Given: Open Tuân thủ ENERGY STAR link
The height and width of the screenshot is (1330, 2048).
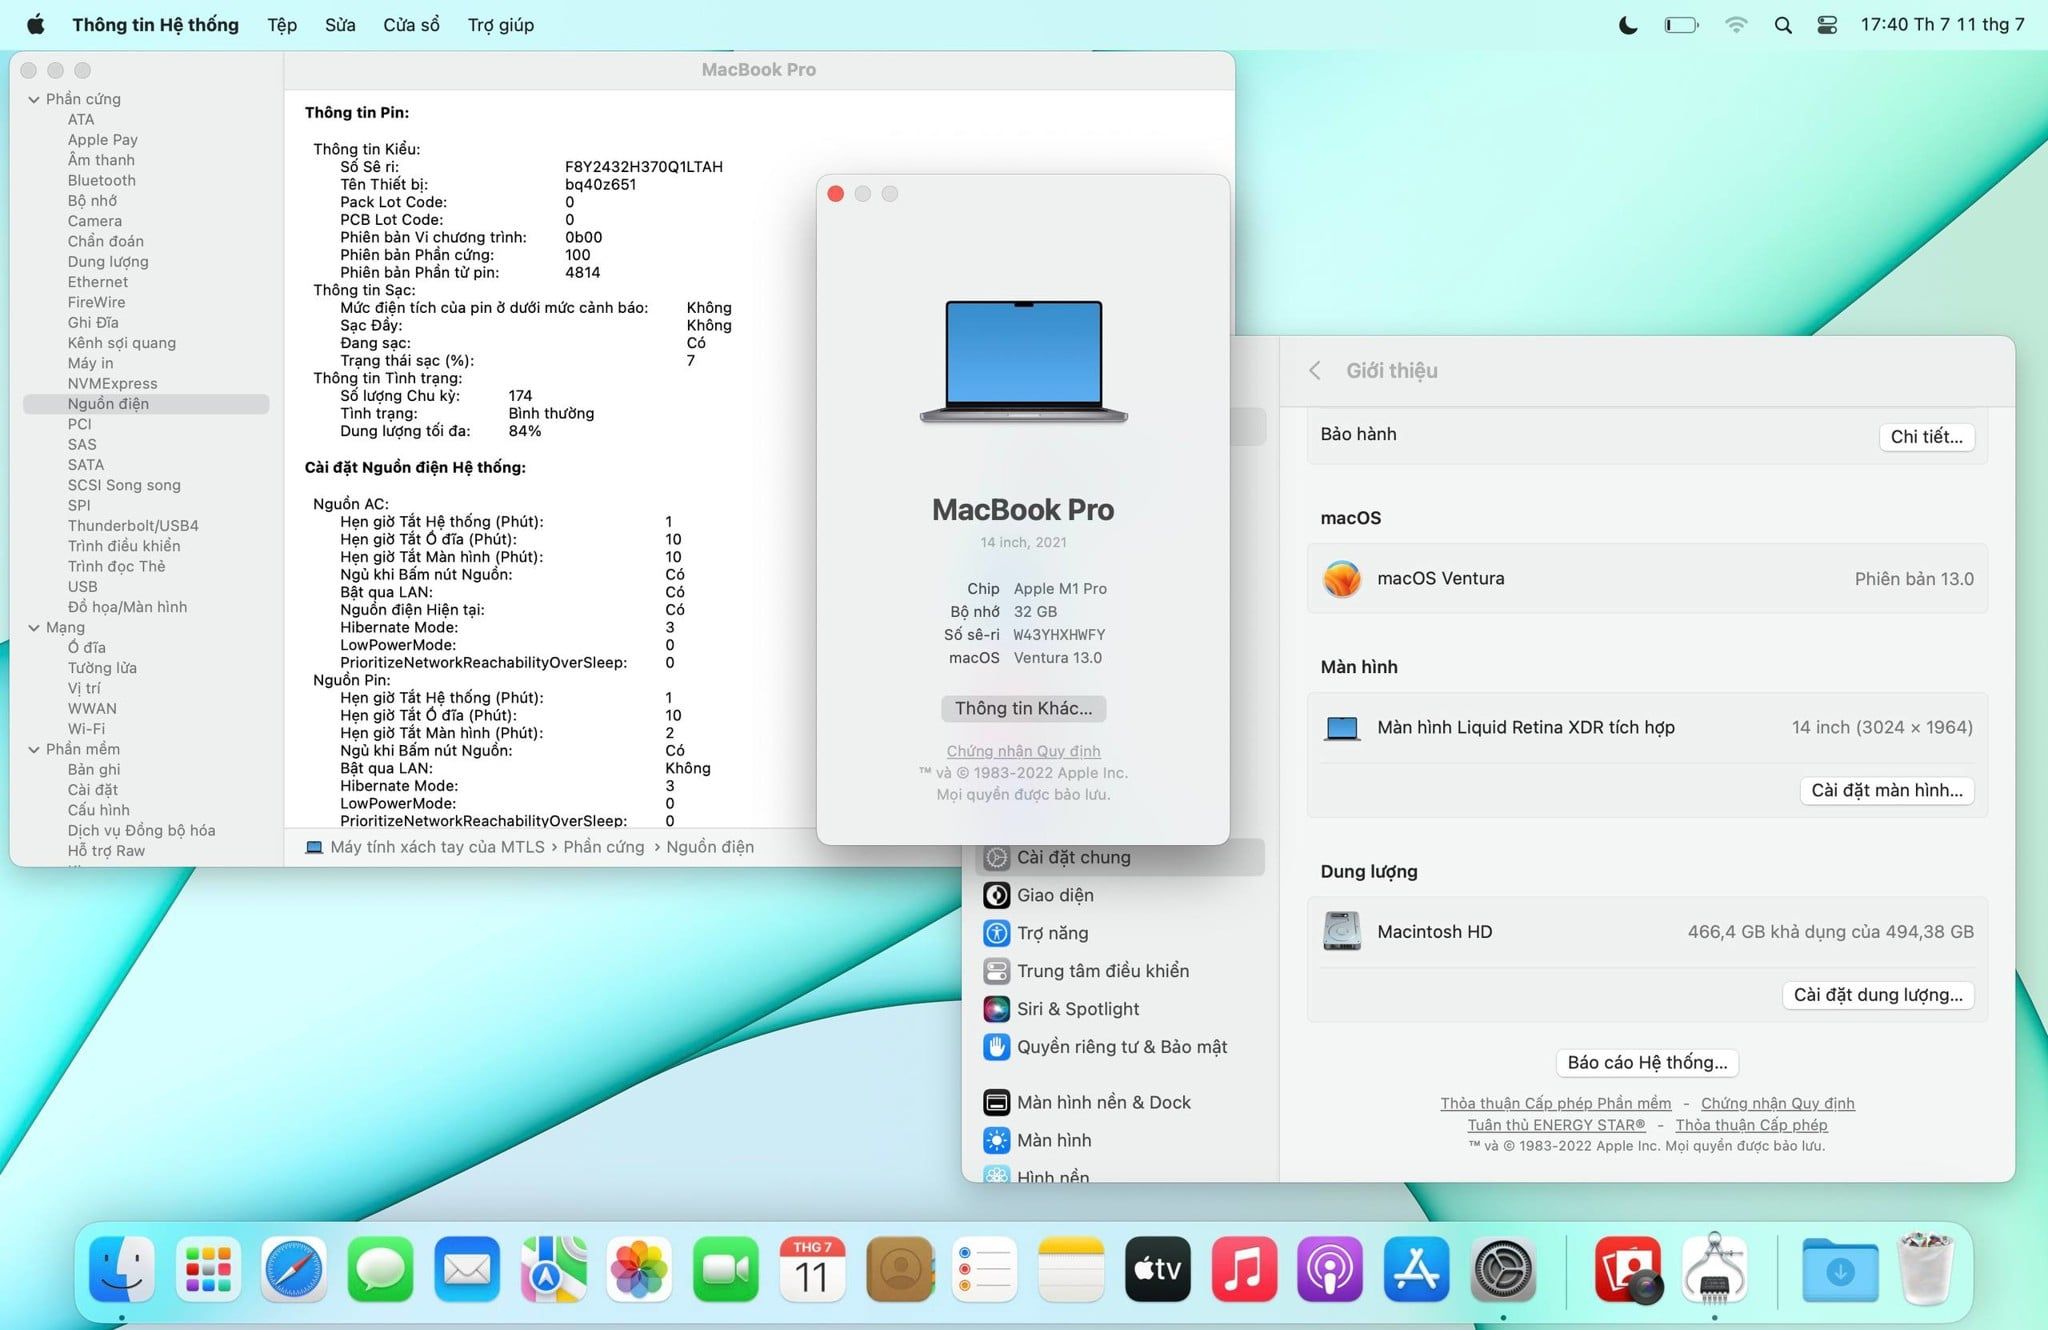Looking at the screenshot, I should (x=1556, y=1125).
